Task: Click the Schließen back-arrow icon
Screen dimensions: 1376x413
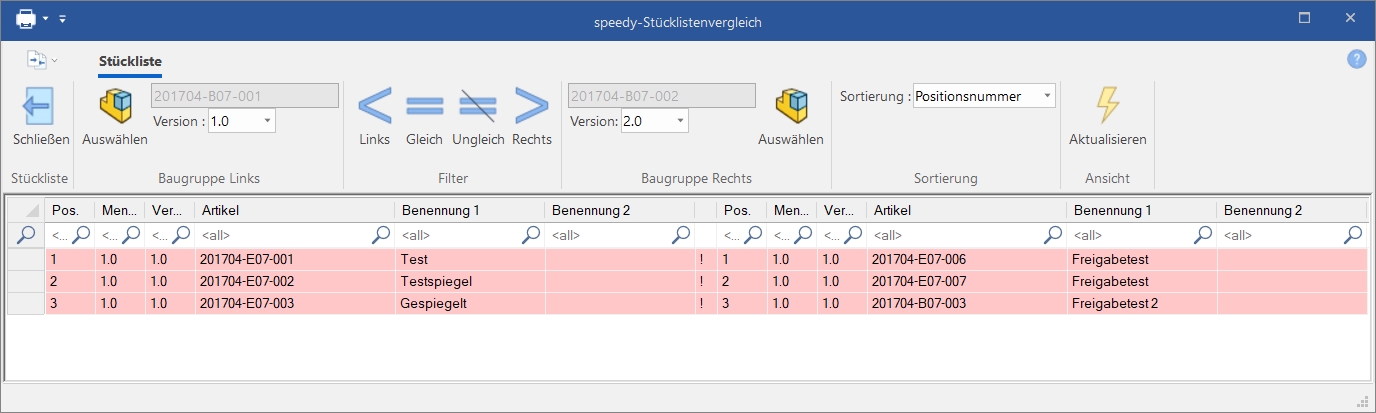Action: tap(39, 106)
